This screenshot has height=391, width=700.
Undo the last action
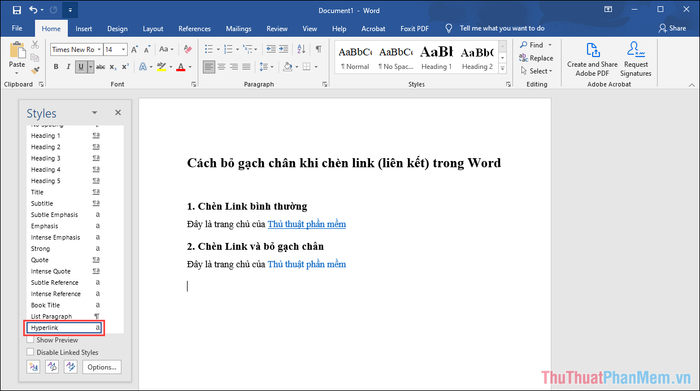click(33, 10)
